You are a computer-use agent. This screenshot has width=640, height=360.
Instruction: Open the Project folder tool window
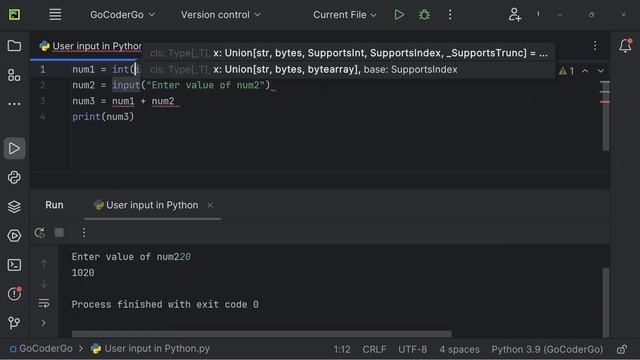click(14, 46)
